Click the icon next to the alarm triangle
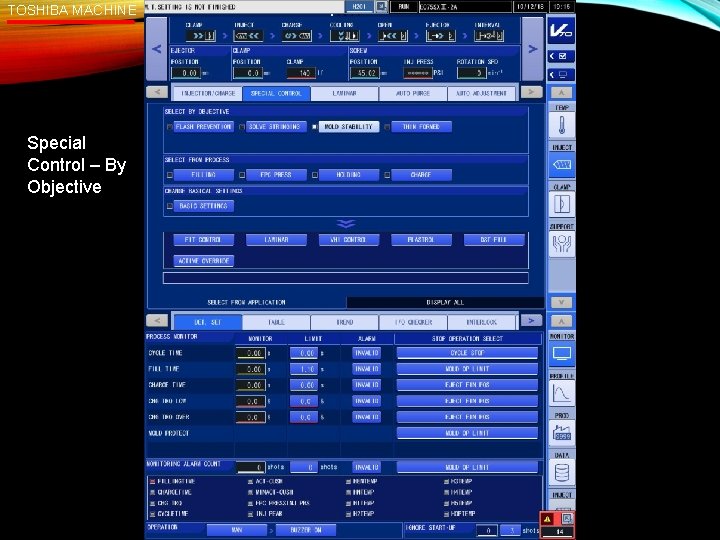Viewport: 720px width, 540px height. (567, 519)
